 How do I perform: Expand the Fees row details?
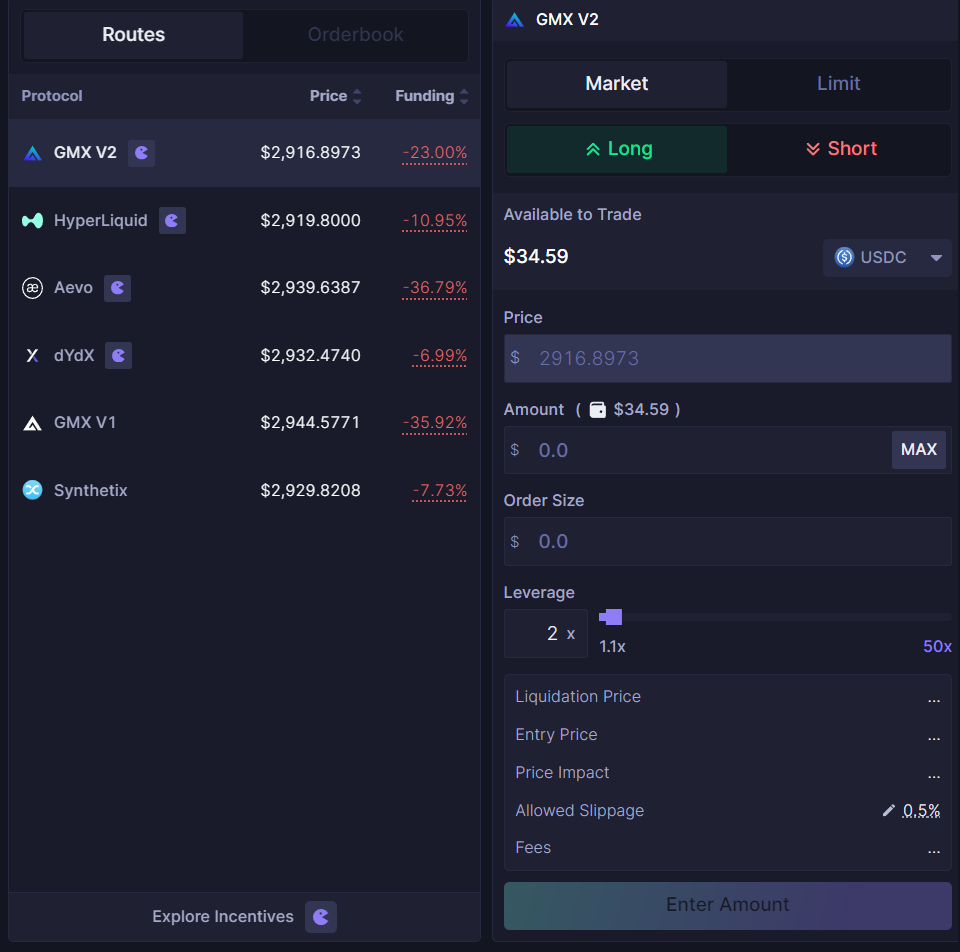pos(934,849)
